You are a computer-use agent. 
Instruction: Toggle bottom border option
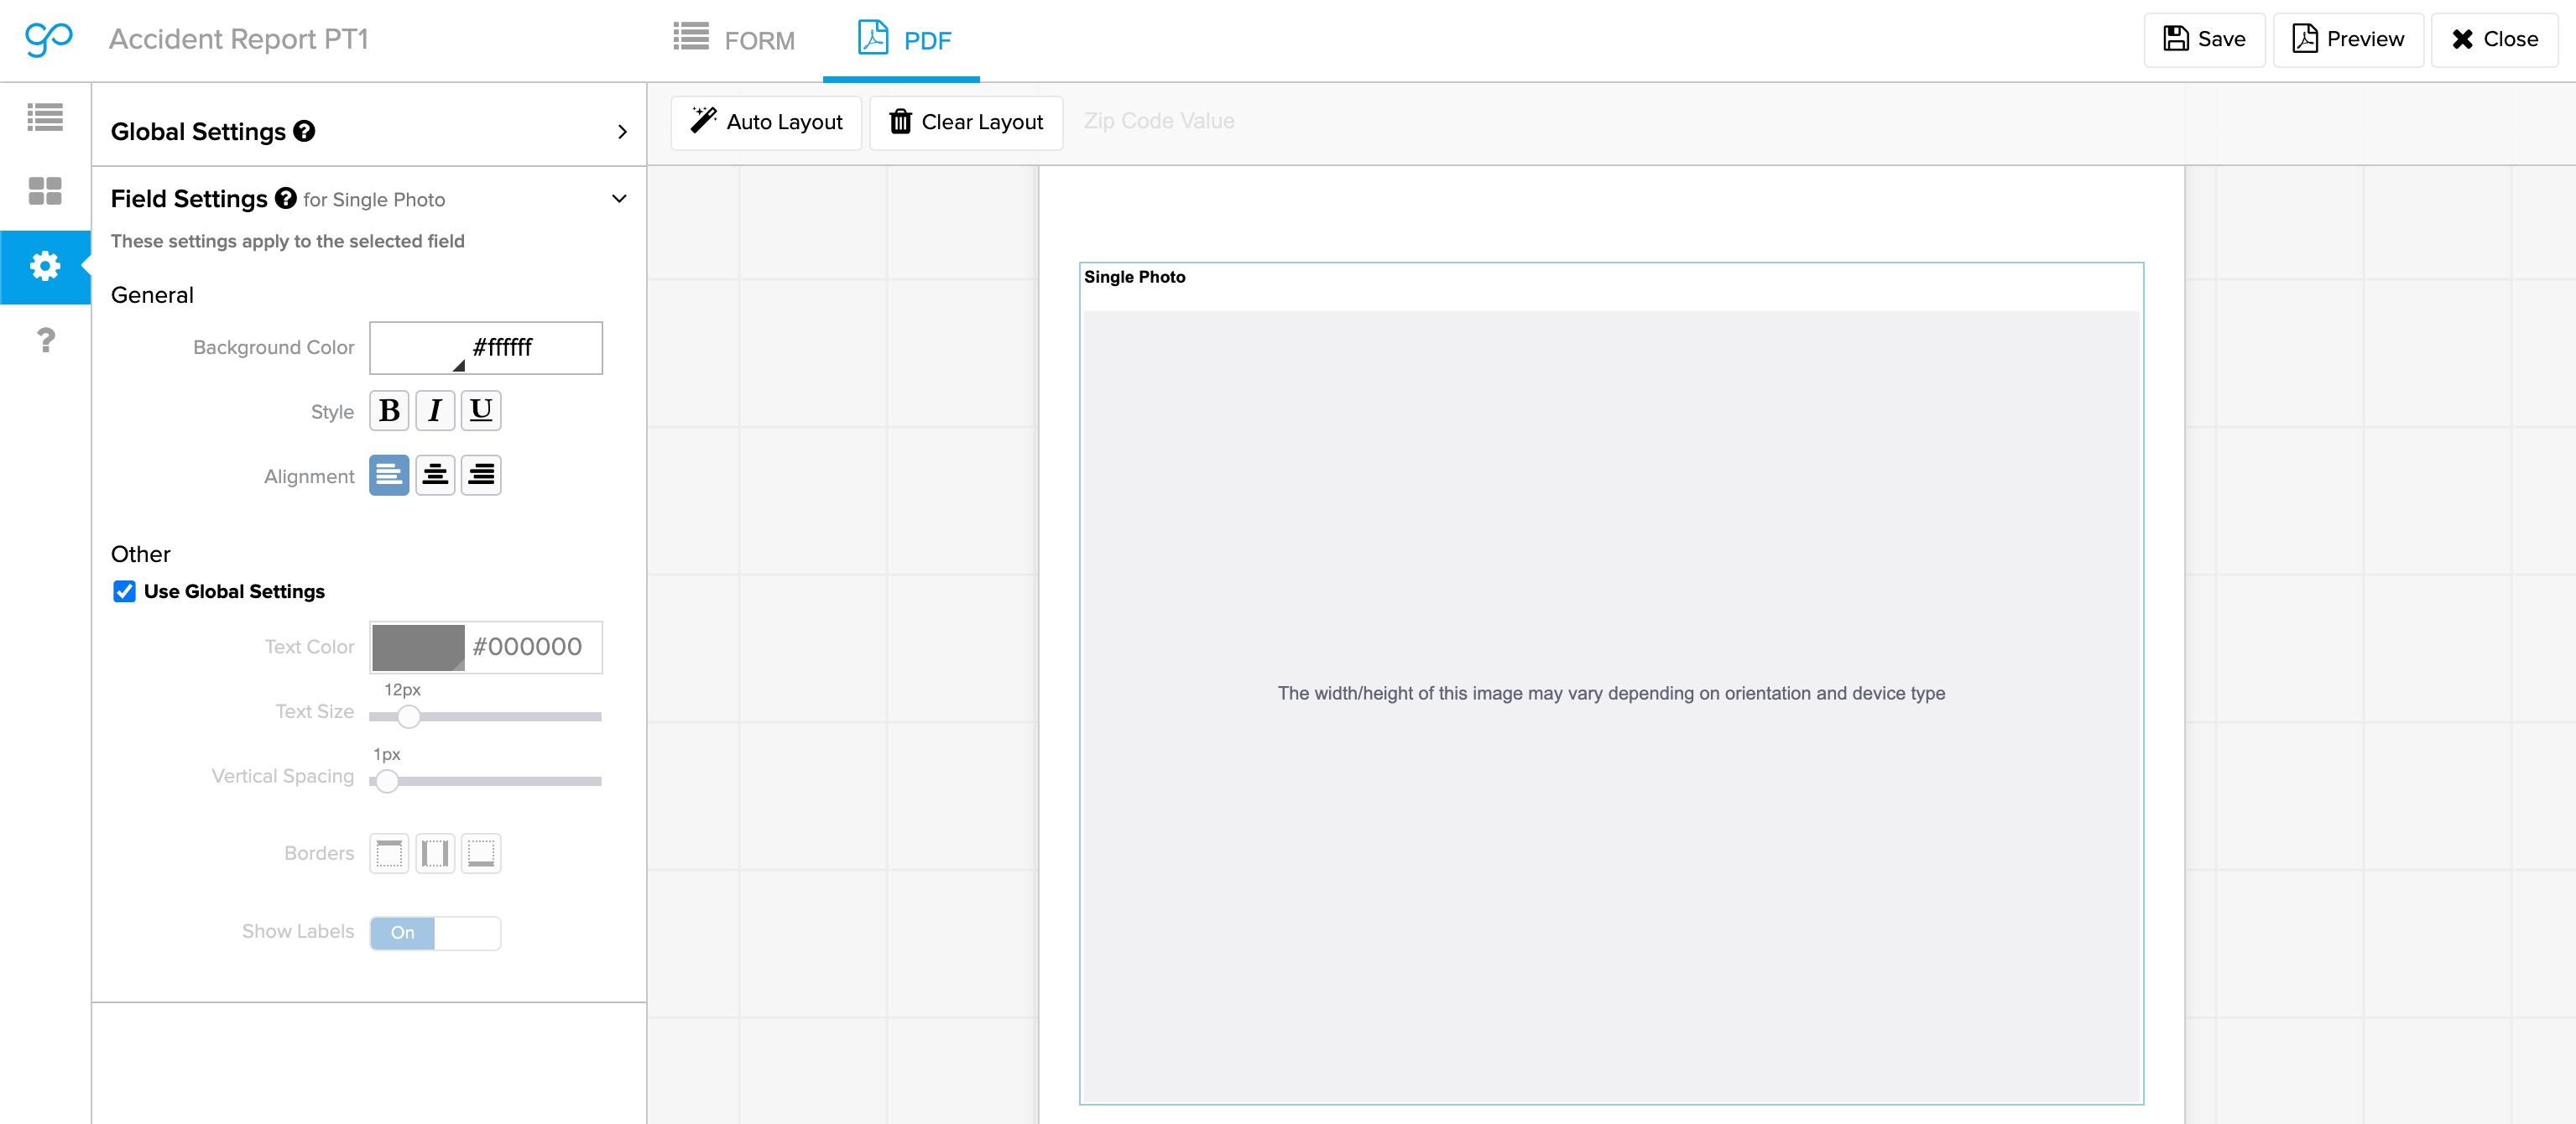coord(481,853)
